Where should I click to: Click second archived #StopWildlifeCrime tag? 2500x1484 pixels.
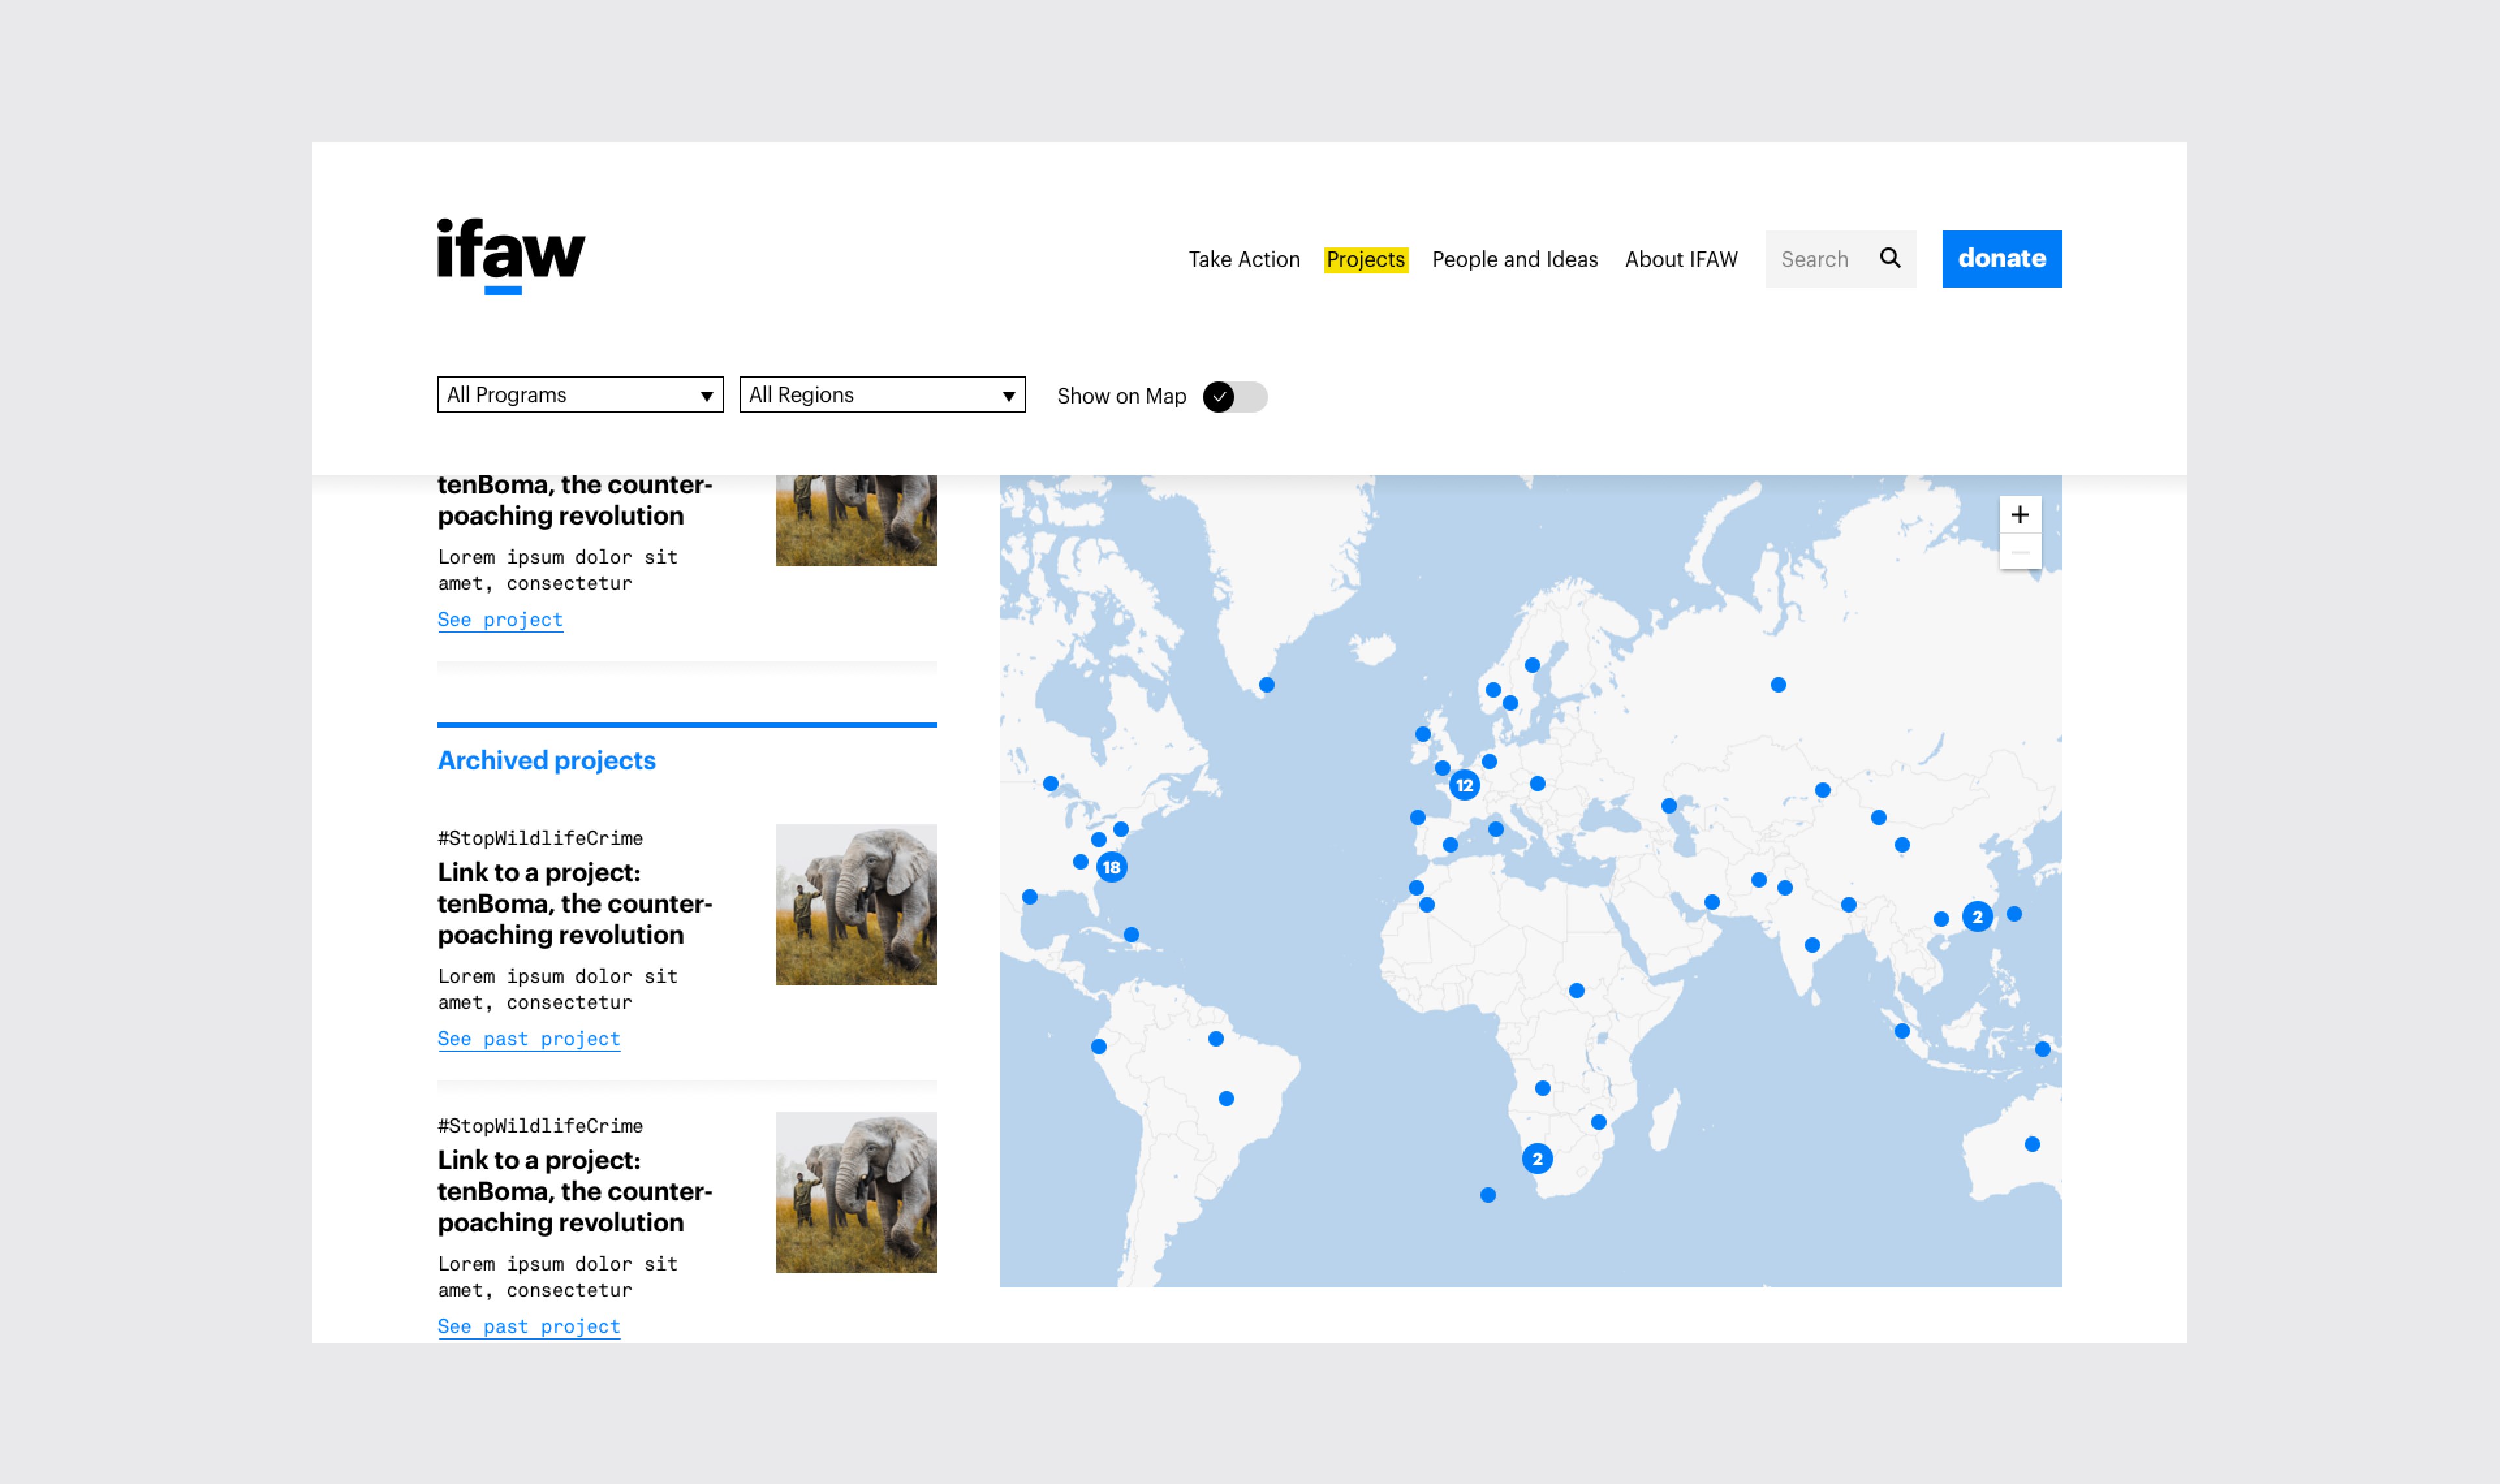point(540,1126)
